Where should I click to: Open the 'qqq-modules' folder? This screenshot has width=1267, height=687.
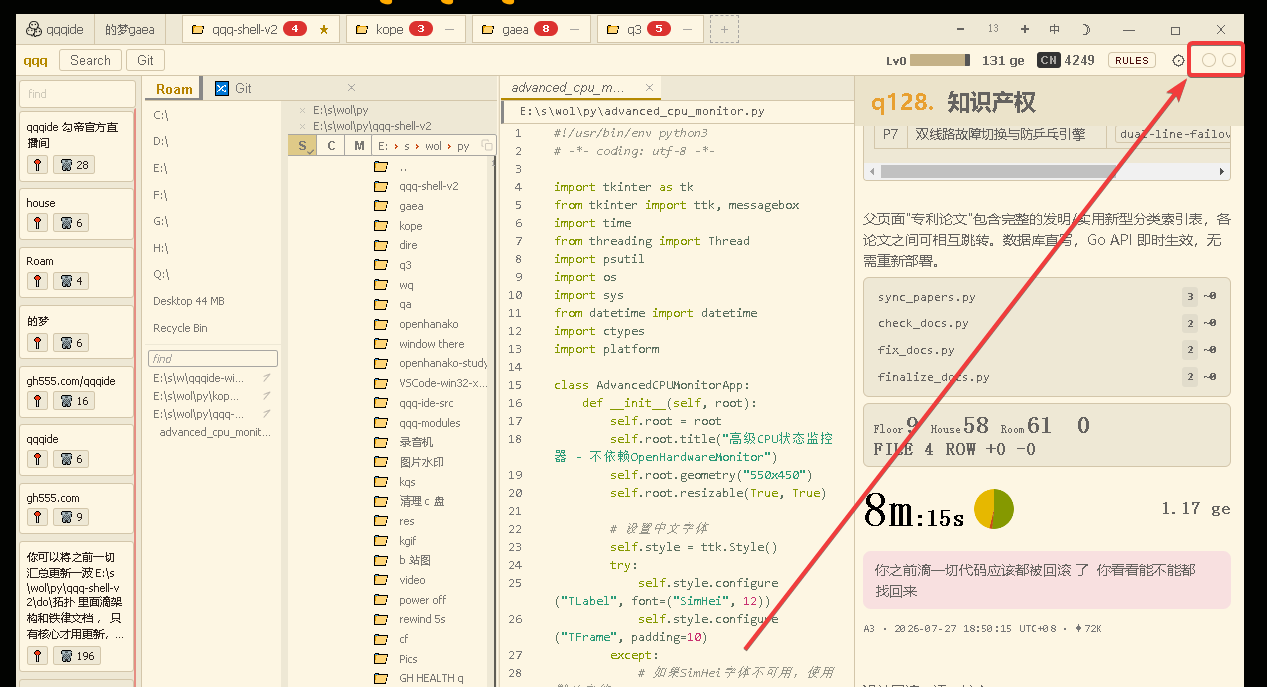(x=430, y=423)
